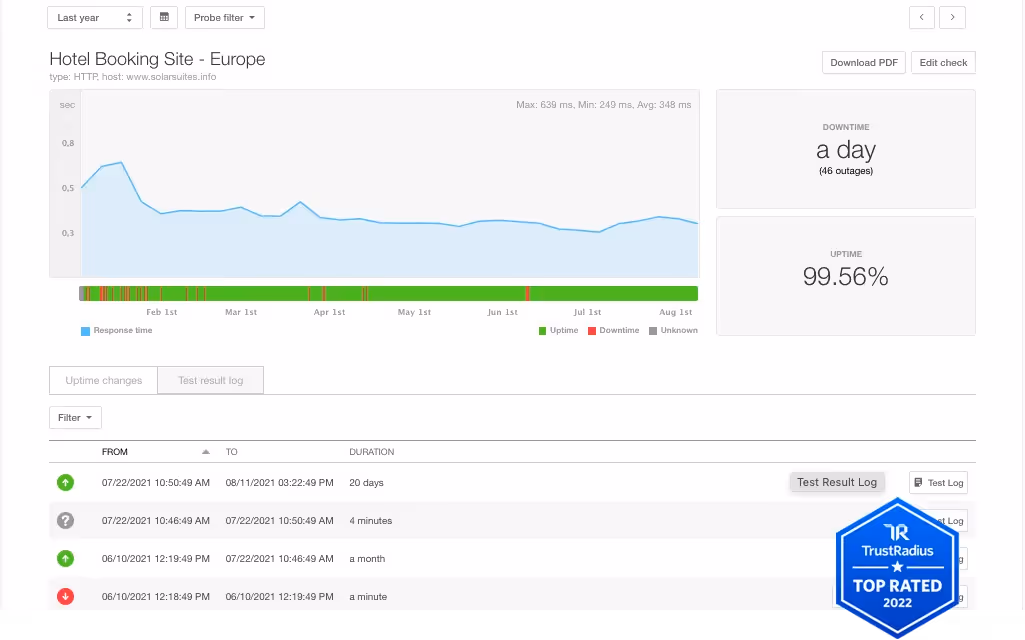Select the 07/22/2021 10:46:49 AM from cell
This screenshot has width=1025, height=640.
[x=156, y=521]
